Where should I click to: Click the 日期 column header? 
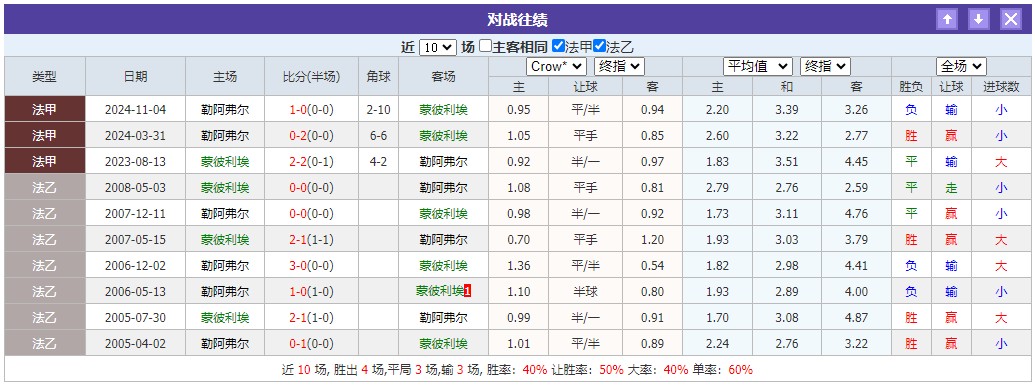tap(135, 76)
